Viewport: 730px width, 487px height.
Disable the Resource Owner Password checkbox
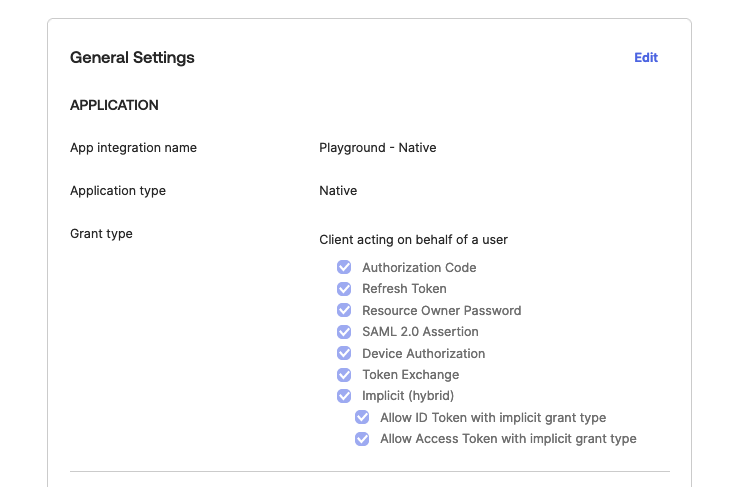tap(344, 310)
